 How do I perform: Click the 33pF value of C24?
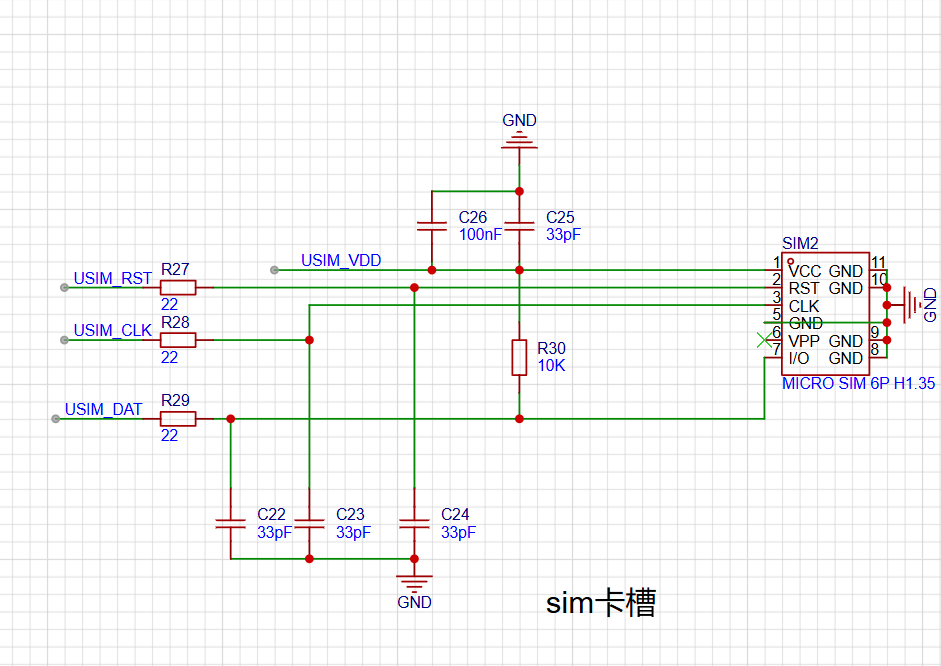point(458,532)
